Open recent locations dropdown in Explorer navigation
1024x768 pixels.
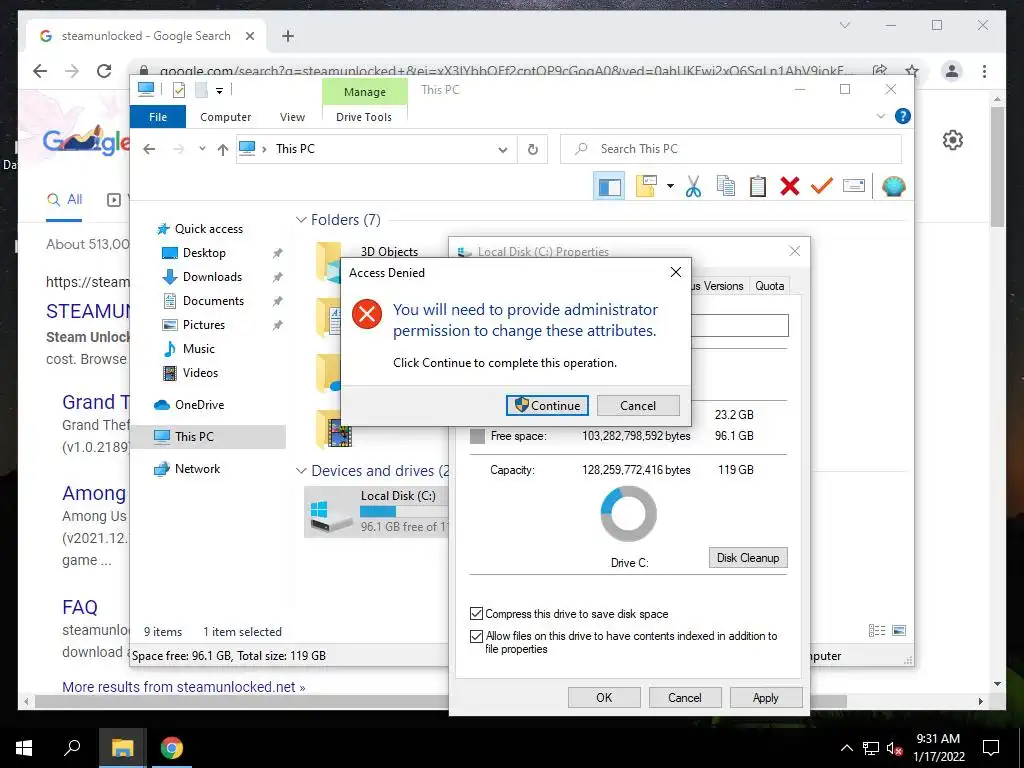[x=202, y=150]
